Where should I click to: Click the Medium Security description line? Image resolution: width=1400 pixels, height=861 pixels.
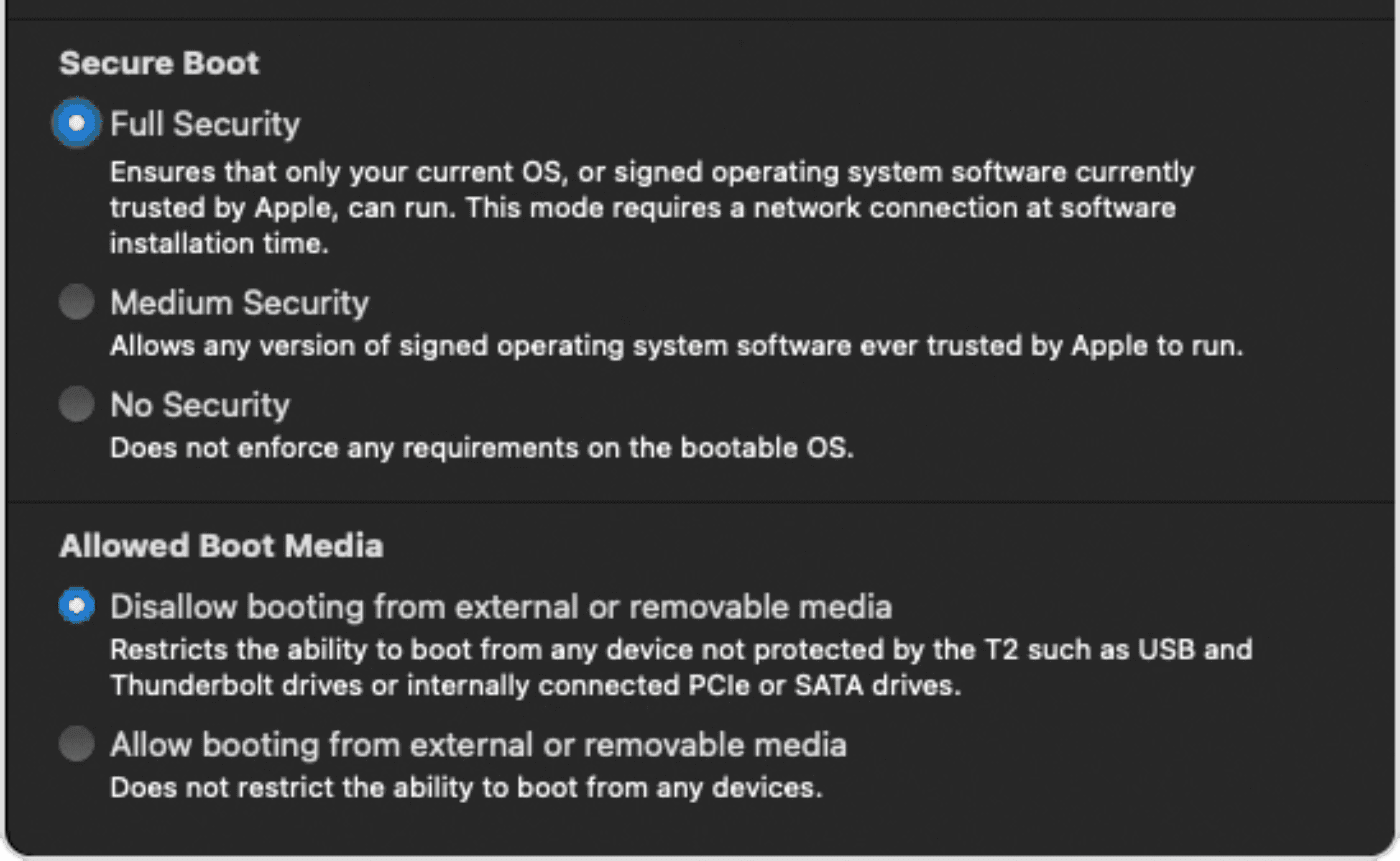pyautogui.click(x=676, y=346)
